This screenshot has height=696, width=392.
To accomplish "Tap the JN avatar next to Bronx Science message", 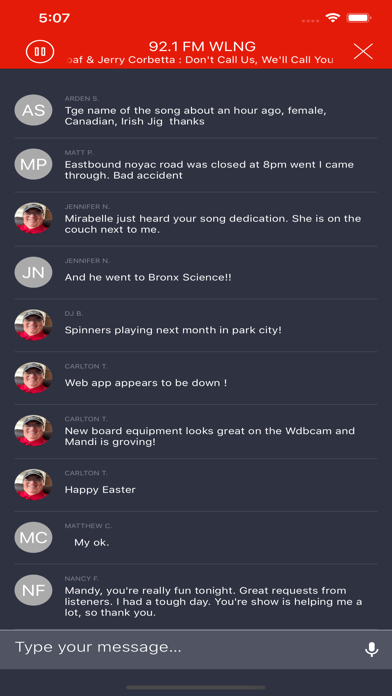I will [x=33, y=272].
